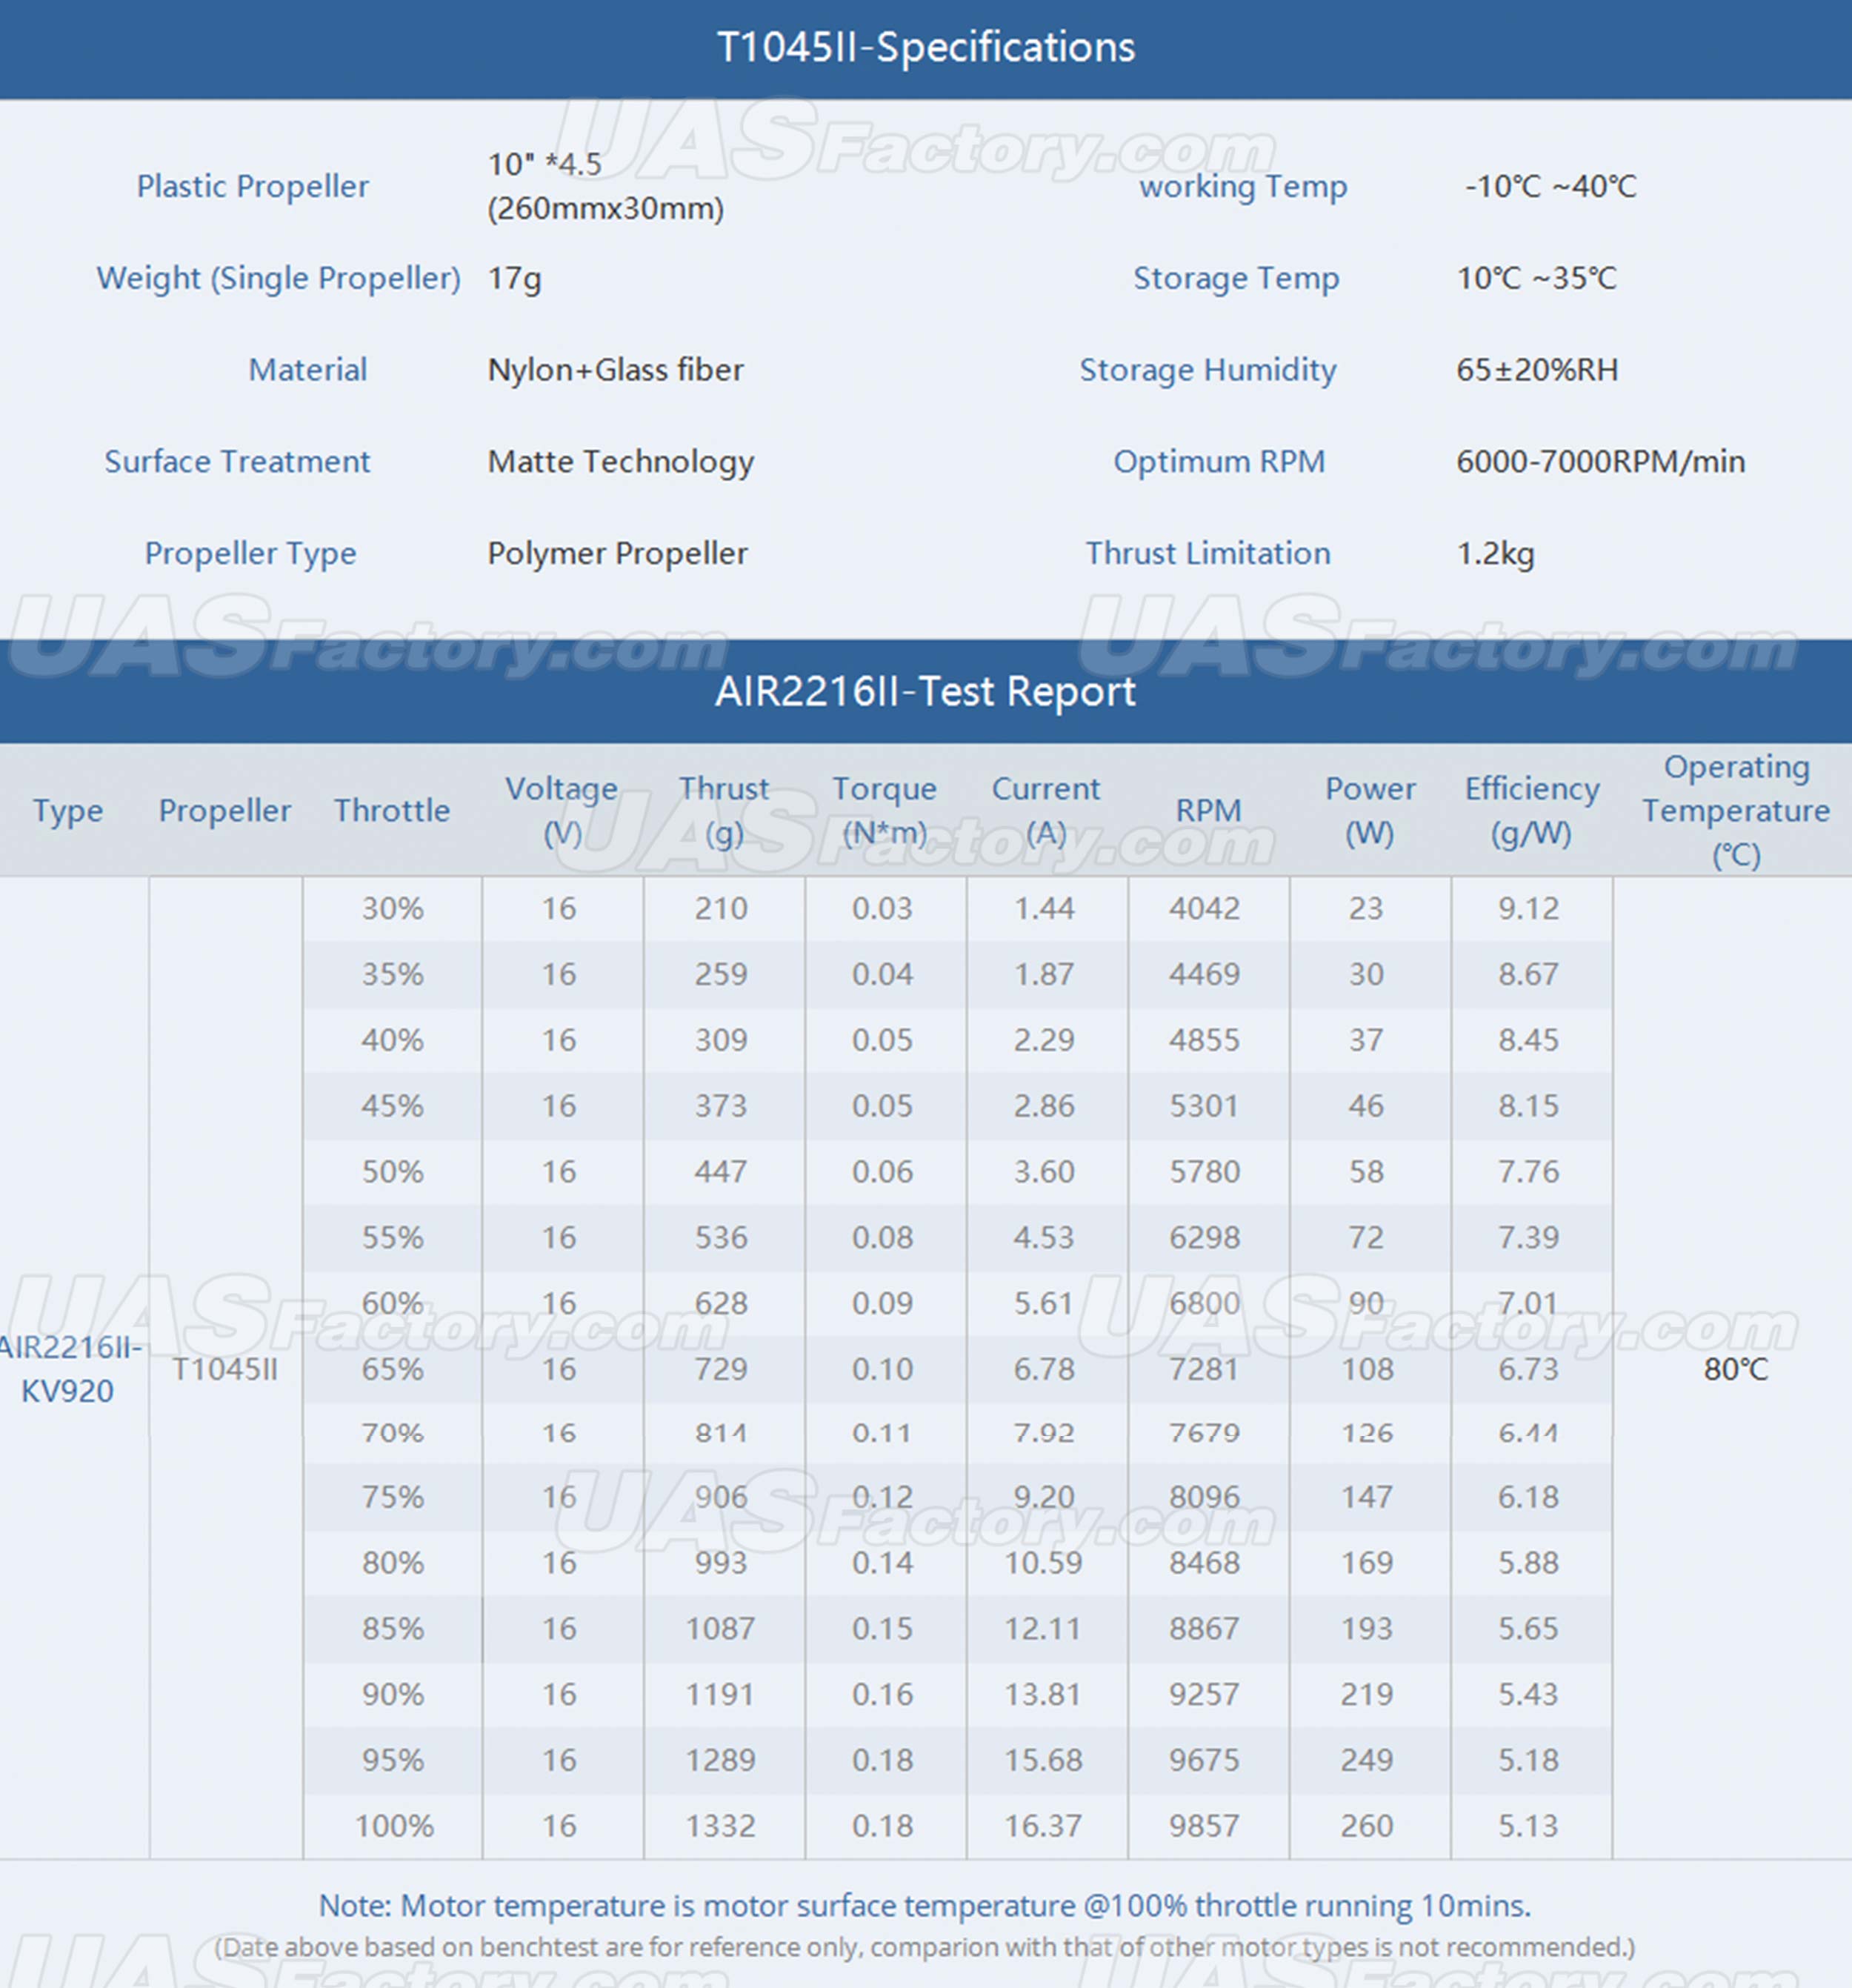The width and height of the screenshot is (1852, 1988).
Task: Click RPM value 9857
Action: point(1204,1826)
